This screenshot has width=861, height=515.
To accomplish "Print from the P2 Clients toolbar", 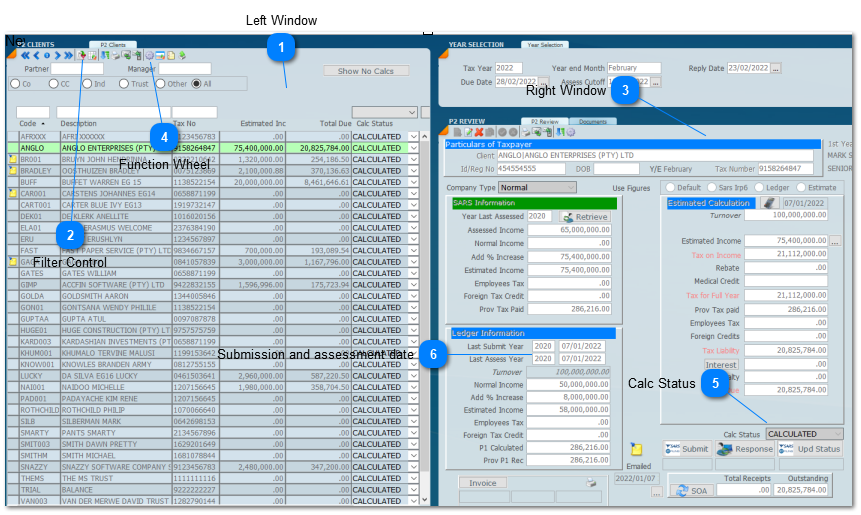I will [x=115, y=55].
